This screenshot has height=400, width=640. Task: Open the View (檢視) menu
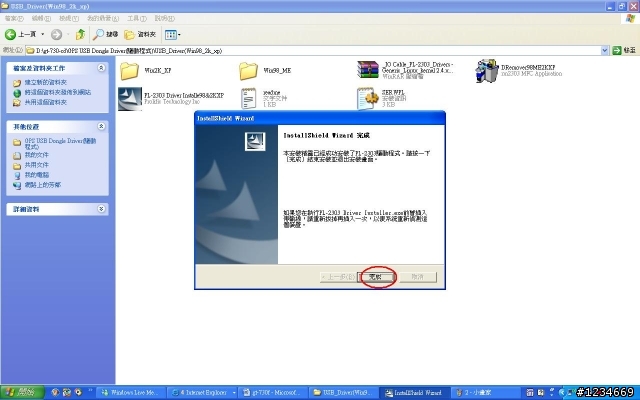69,18
